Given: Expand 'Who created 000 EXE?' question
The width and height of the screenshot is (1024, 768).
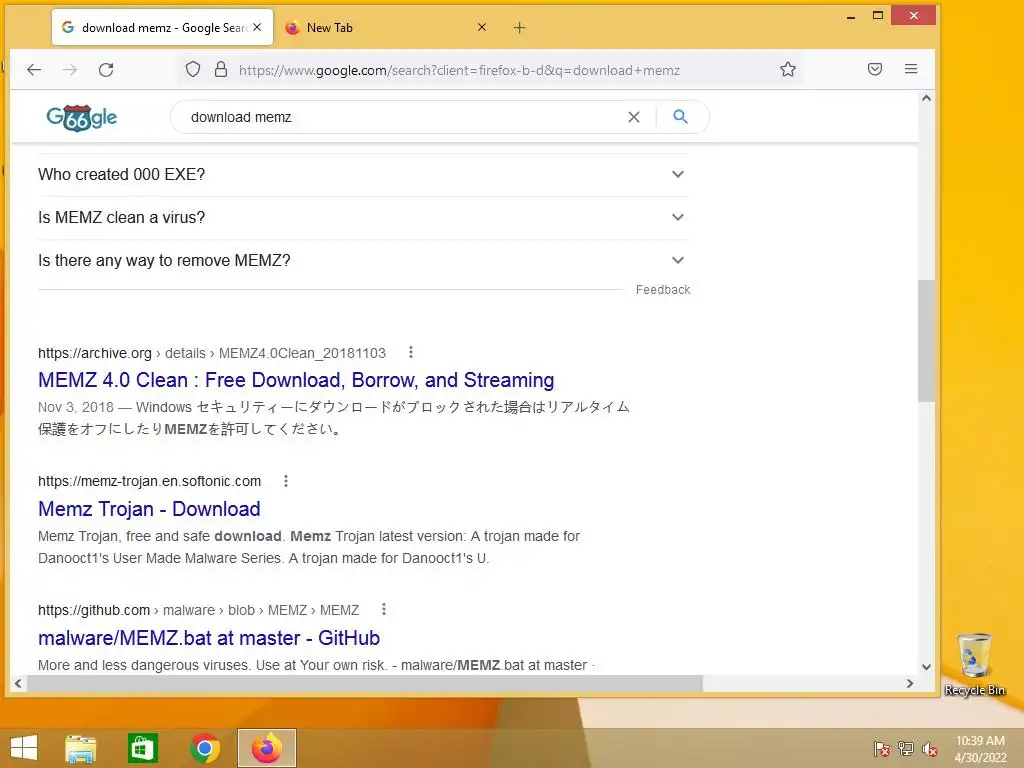Looking at the screenshot, I should click(362, 174).
